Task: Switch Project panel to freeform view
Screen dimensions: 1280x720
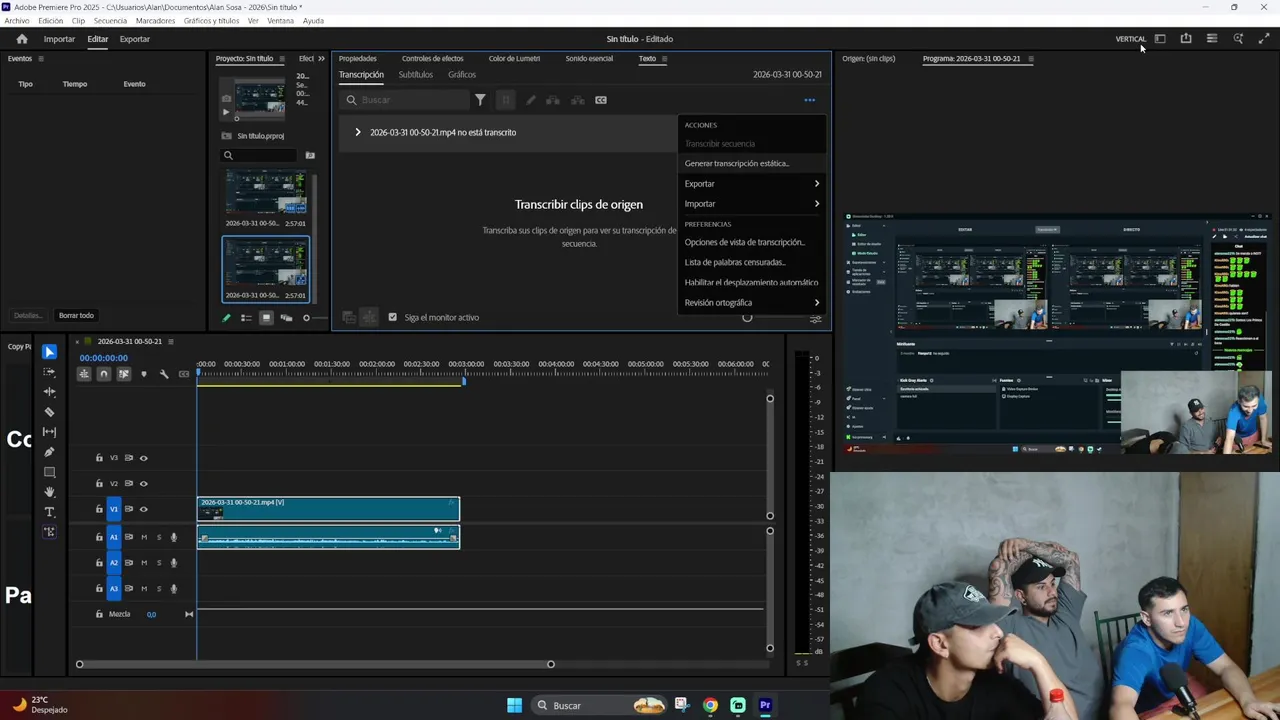Action: pyautogui.click(x=286, y=318)
